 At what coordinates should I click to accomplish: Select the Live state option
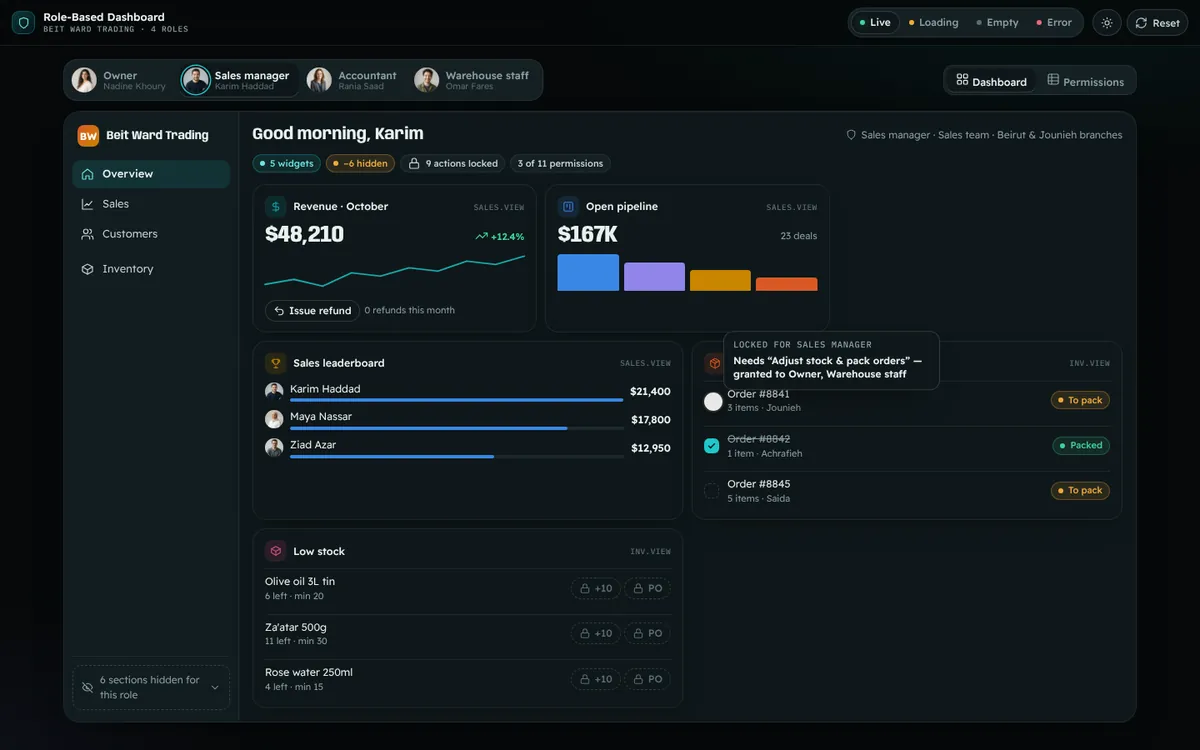875,22
